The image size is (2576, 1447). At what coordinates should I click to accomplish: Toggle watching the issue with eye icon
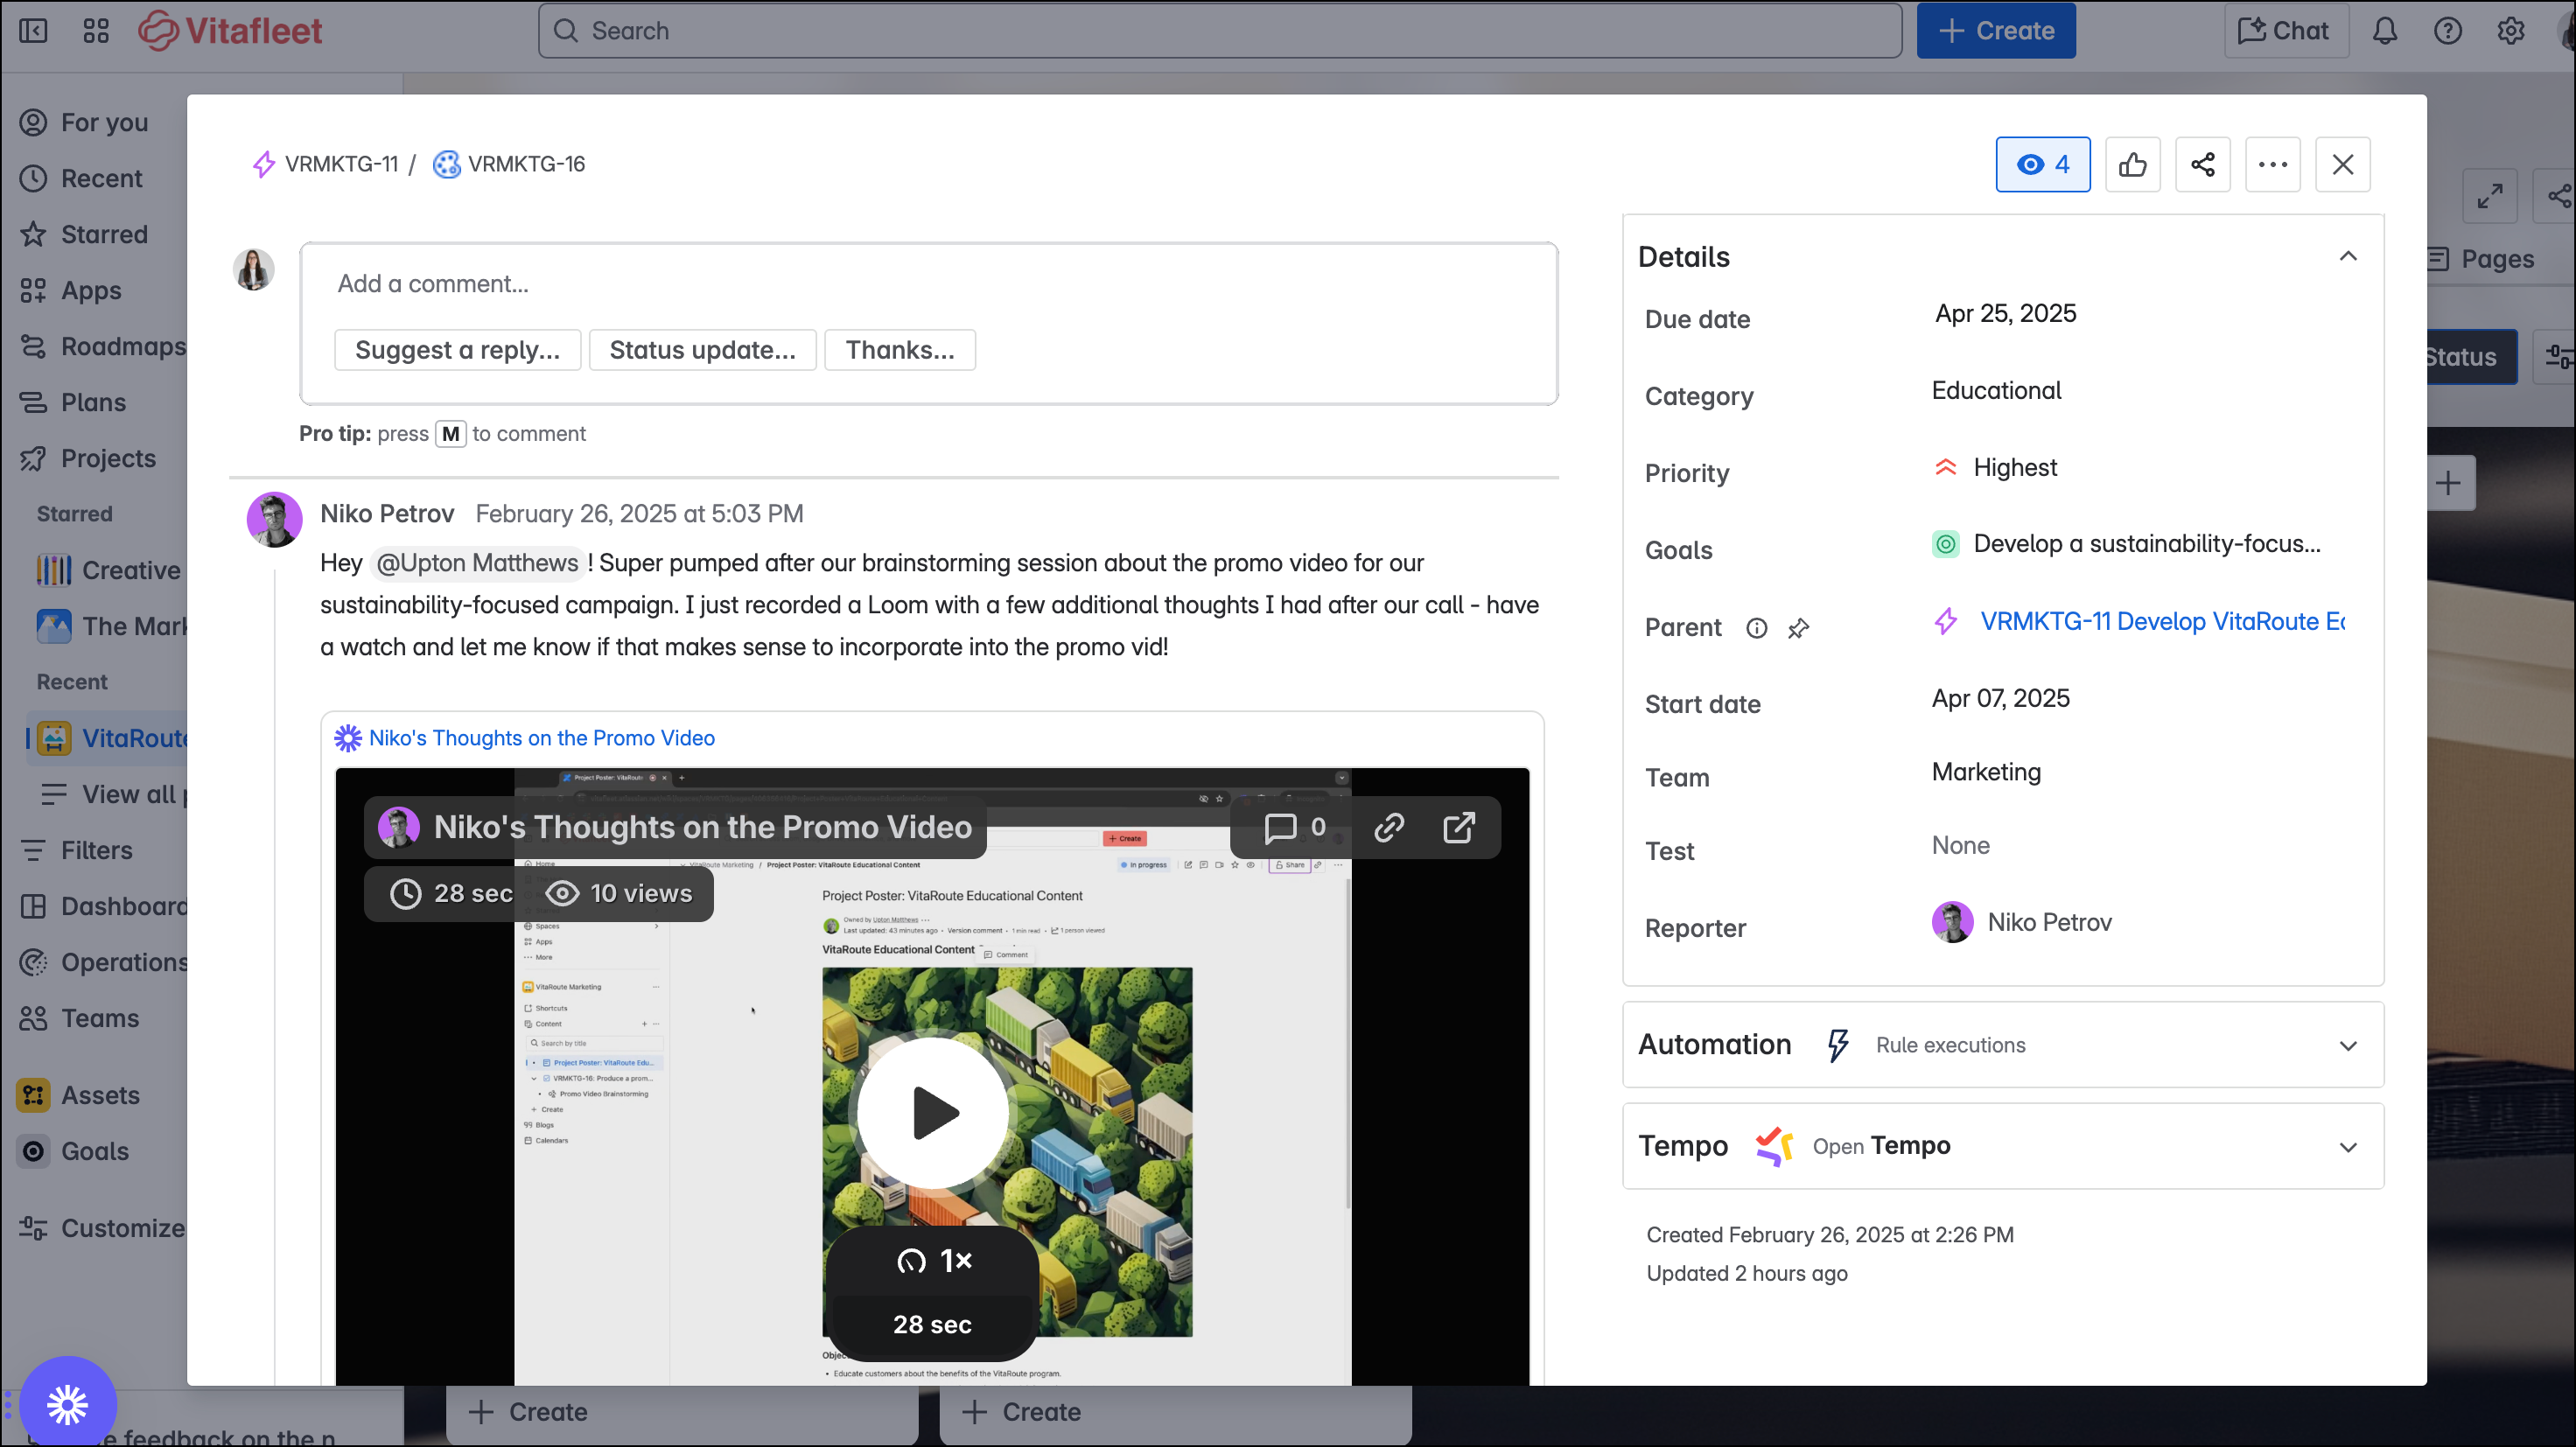[2042, 164]
